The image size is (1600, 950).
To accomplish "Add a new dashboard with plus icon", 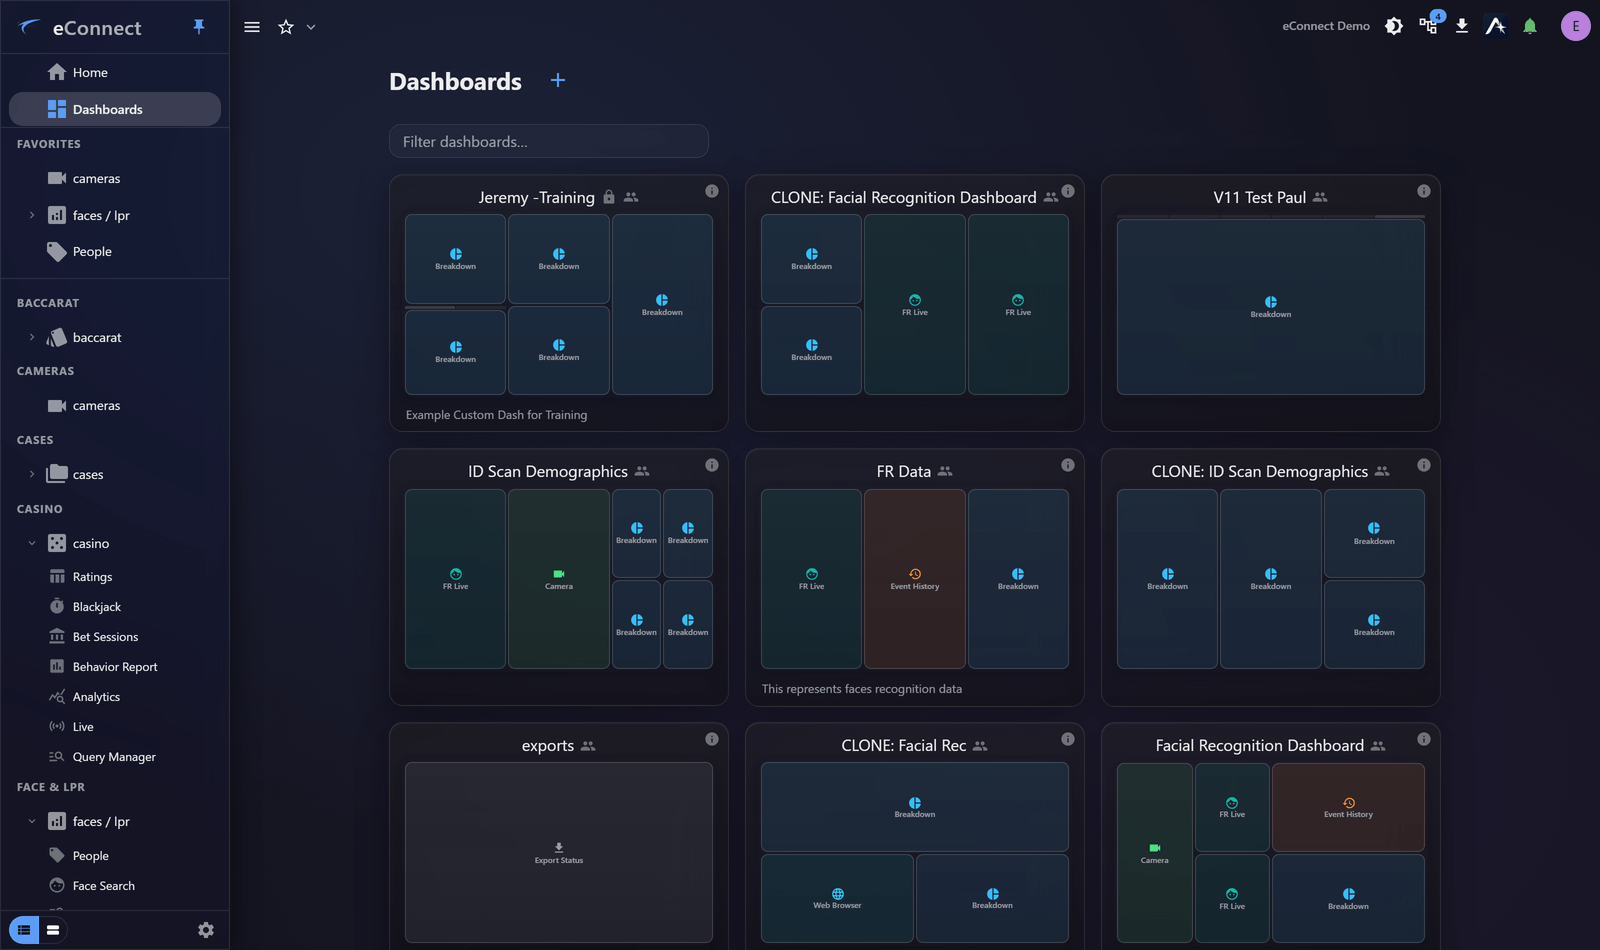I will coord(558,80).
